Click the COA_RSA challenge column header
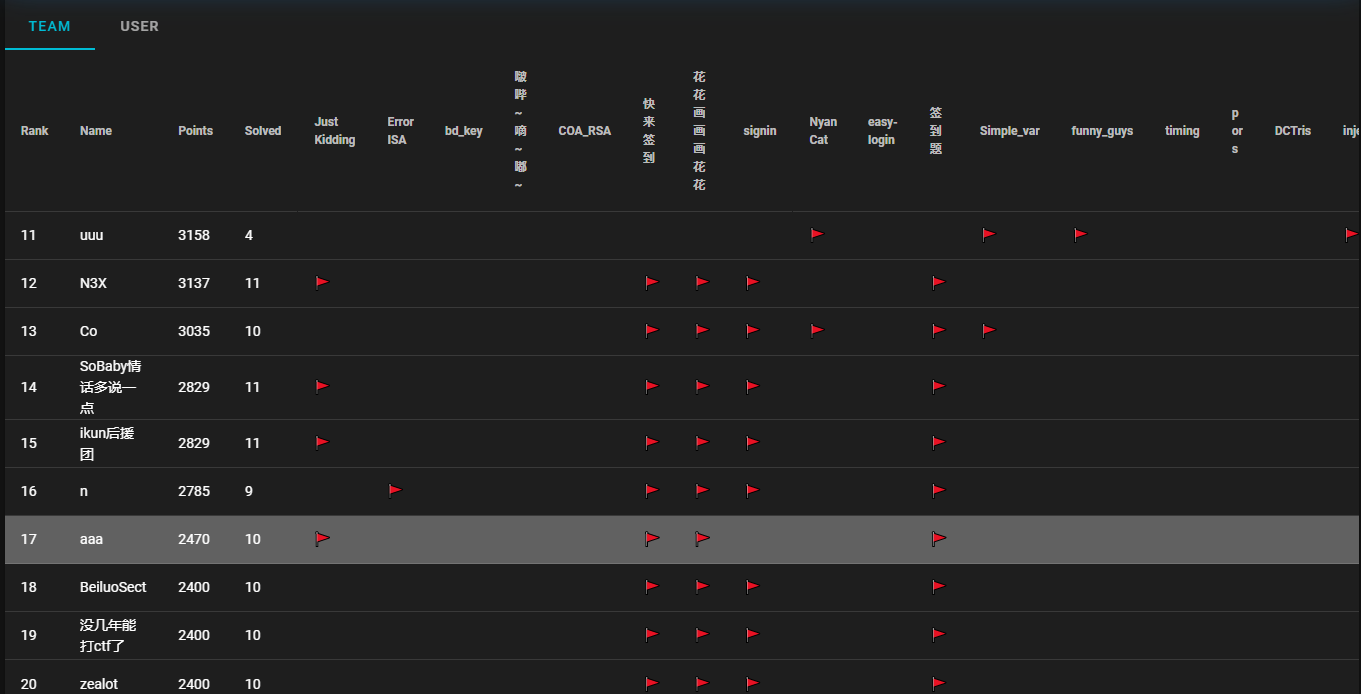Screen dimensions: 1361x694 tap(584, 131)
